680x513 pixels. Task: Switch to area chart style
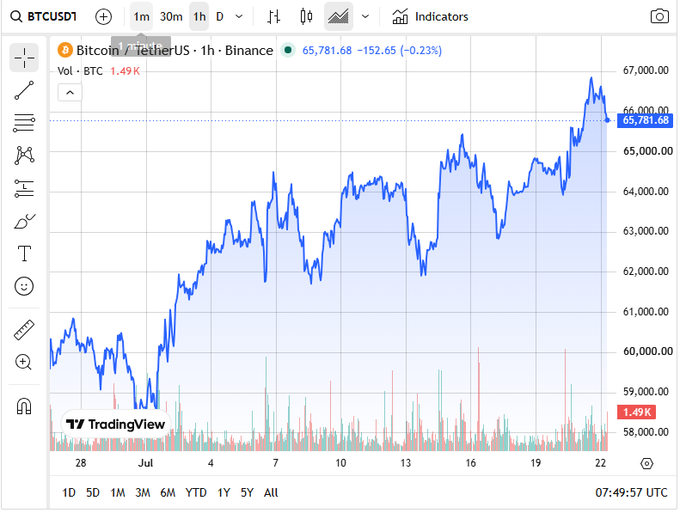338,17
